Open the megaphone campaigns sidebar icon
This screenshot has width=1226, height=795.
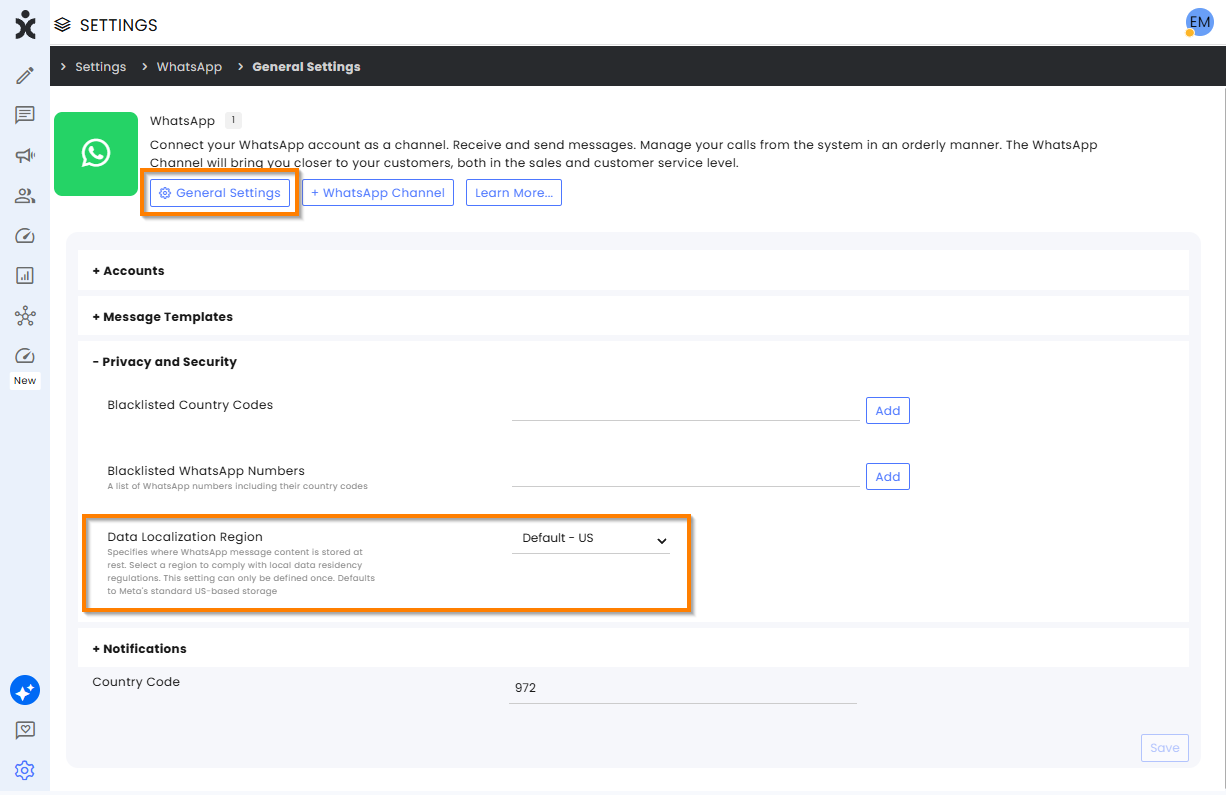[x=25, y=155]
